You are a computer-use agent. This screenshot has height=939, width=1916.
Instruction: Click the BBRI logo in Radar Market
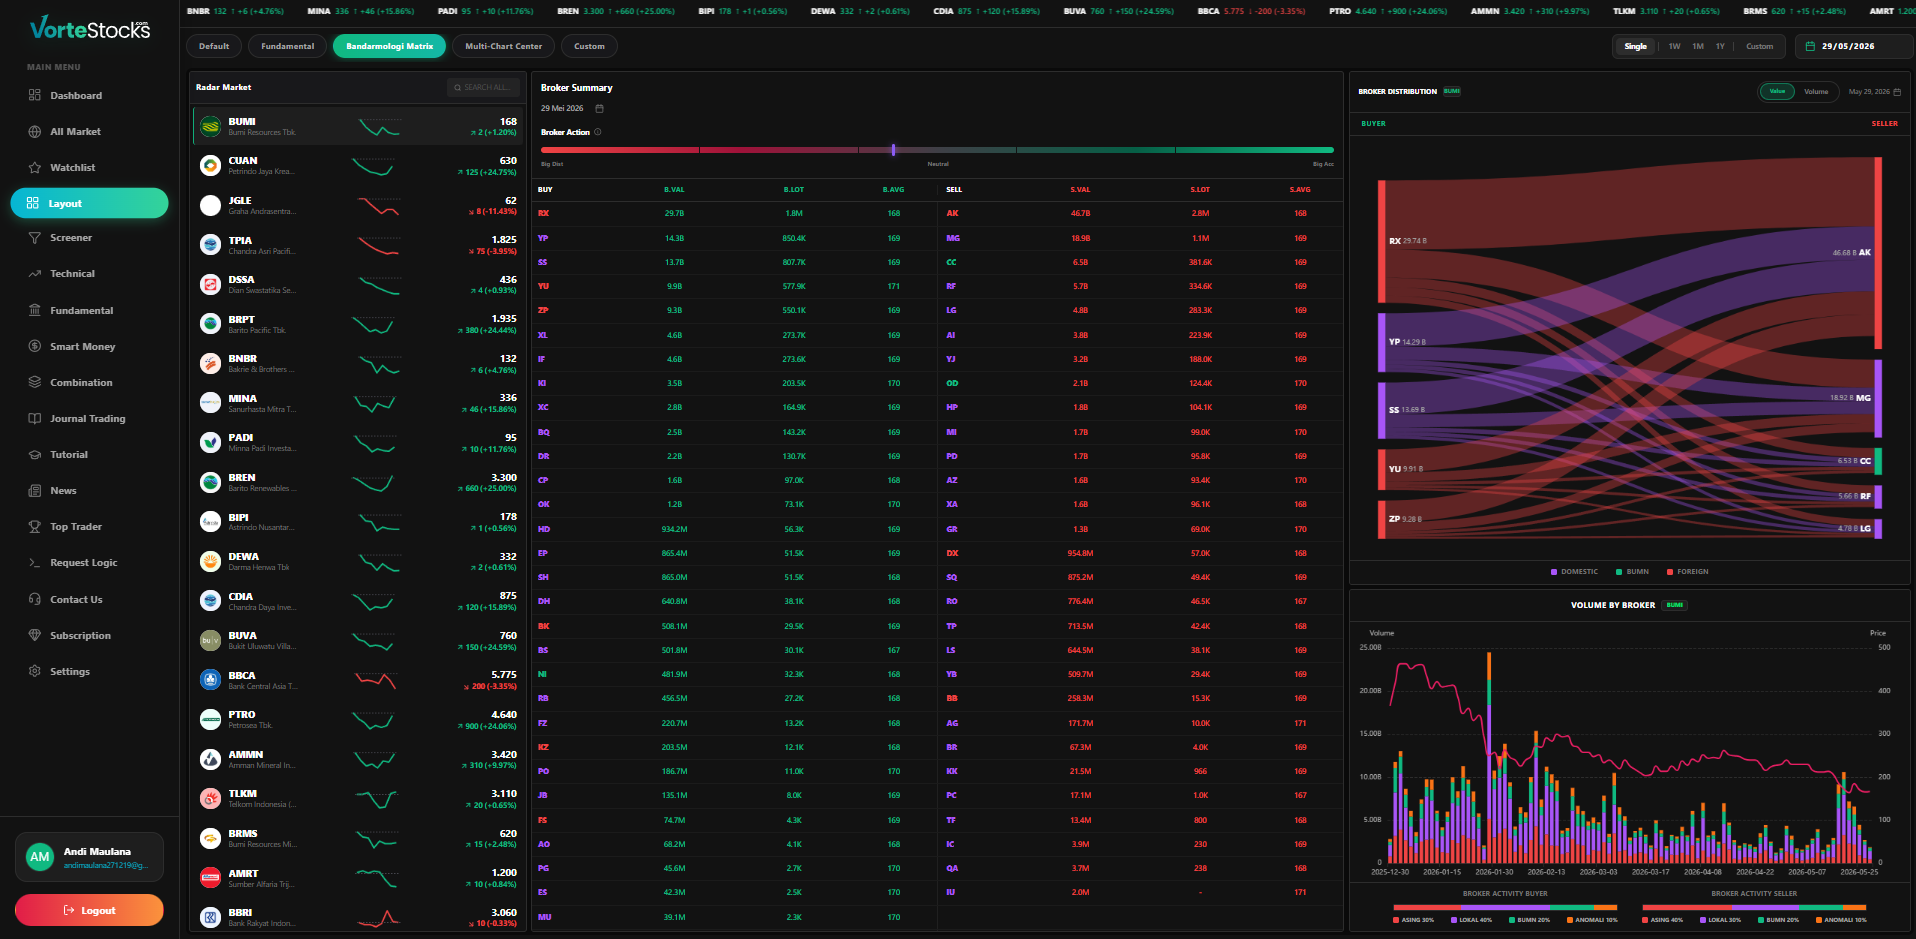[x=210, y=917]
